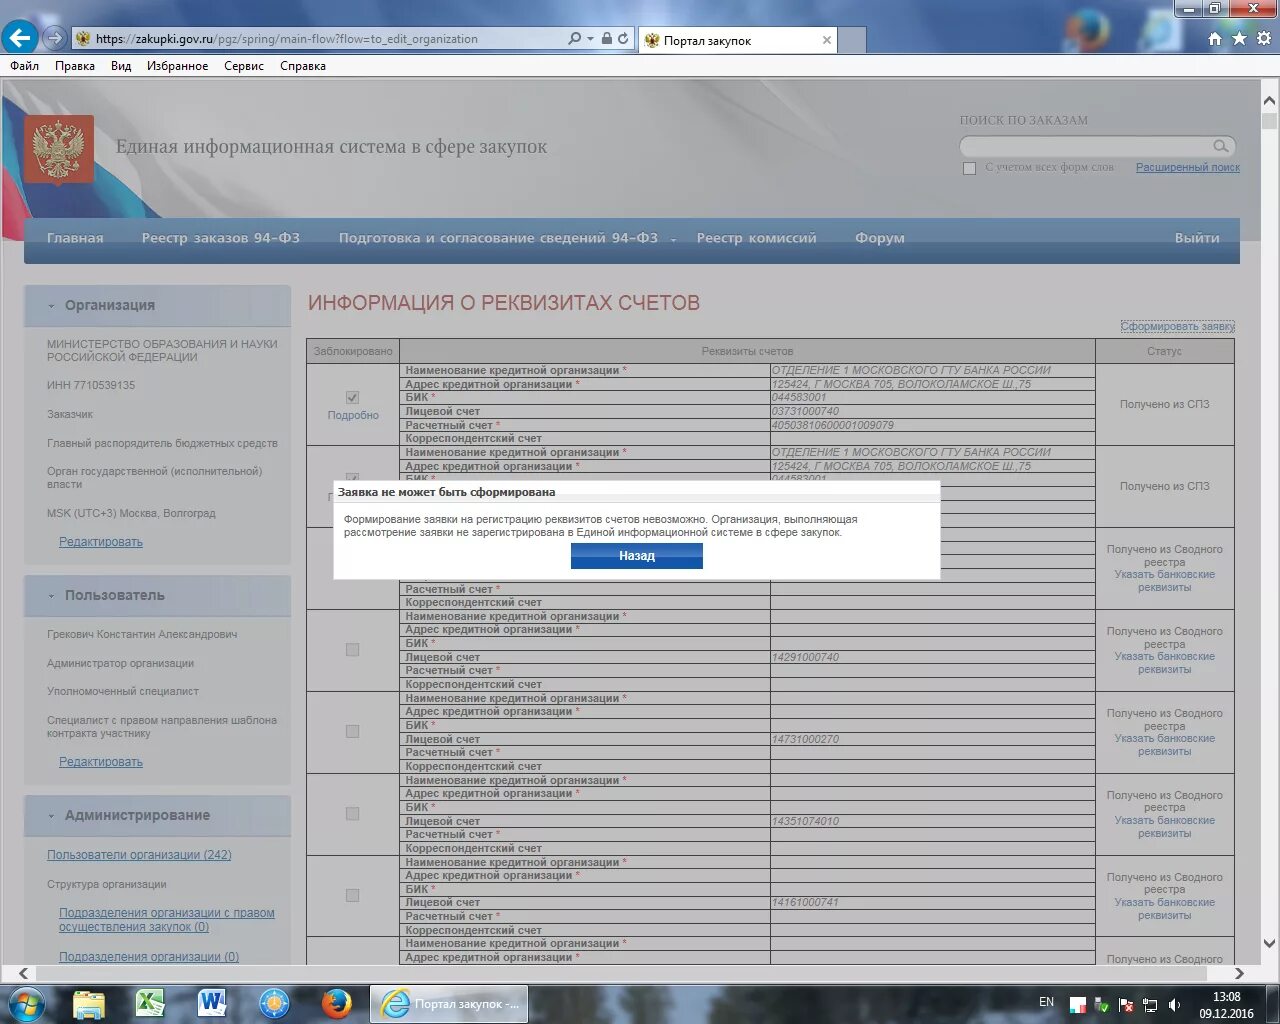Click the security lock icon in address bar
Image resolution: width=1280 pixels, height=1024 pixels.
point(606,38)
